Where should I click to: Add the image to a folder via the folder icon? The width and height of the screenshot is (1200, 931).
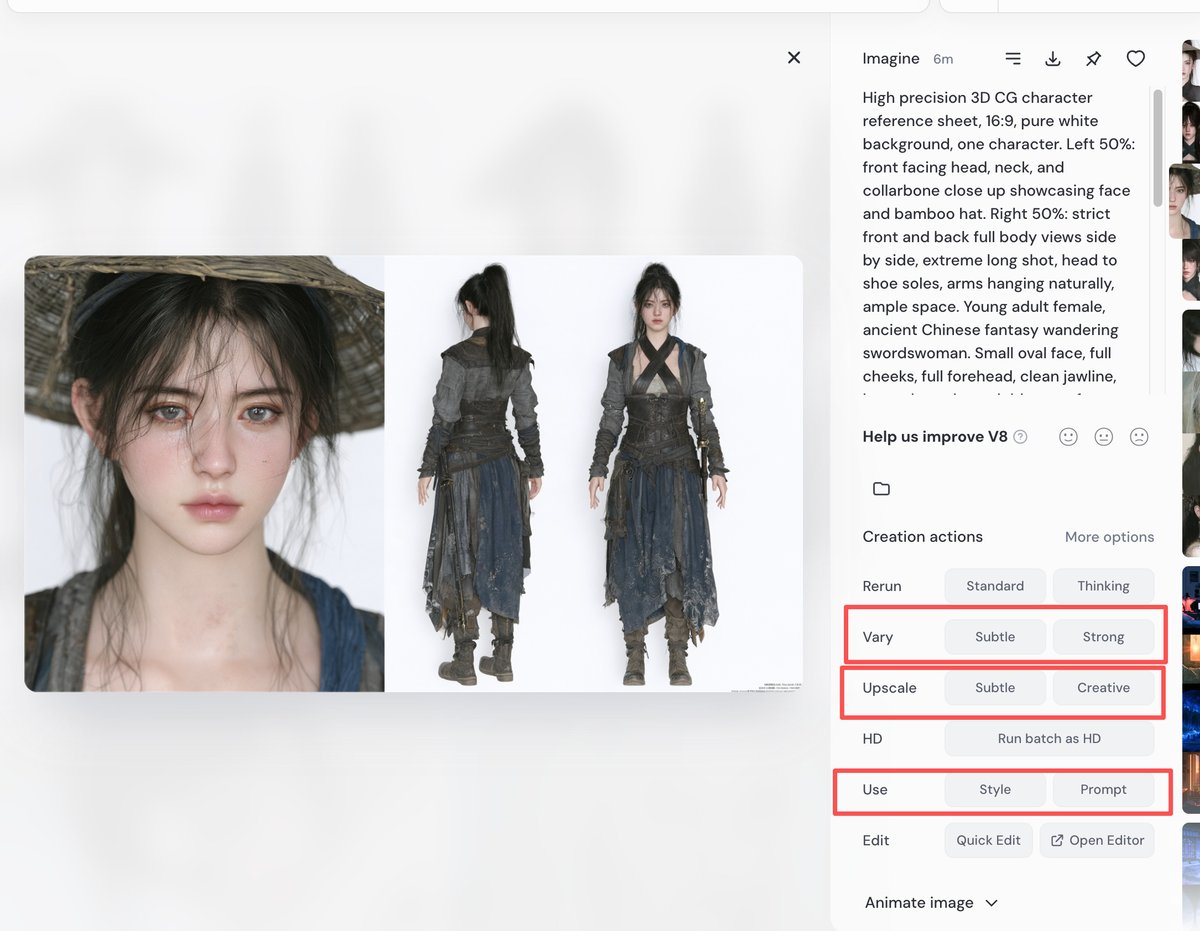coord(881,489)
